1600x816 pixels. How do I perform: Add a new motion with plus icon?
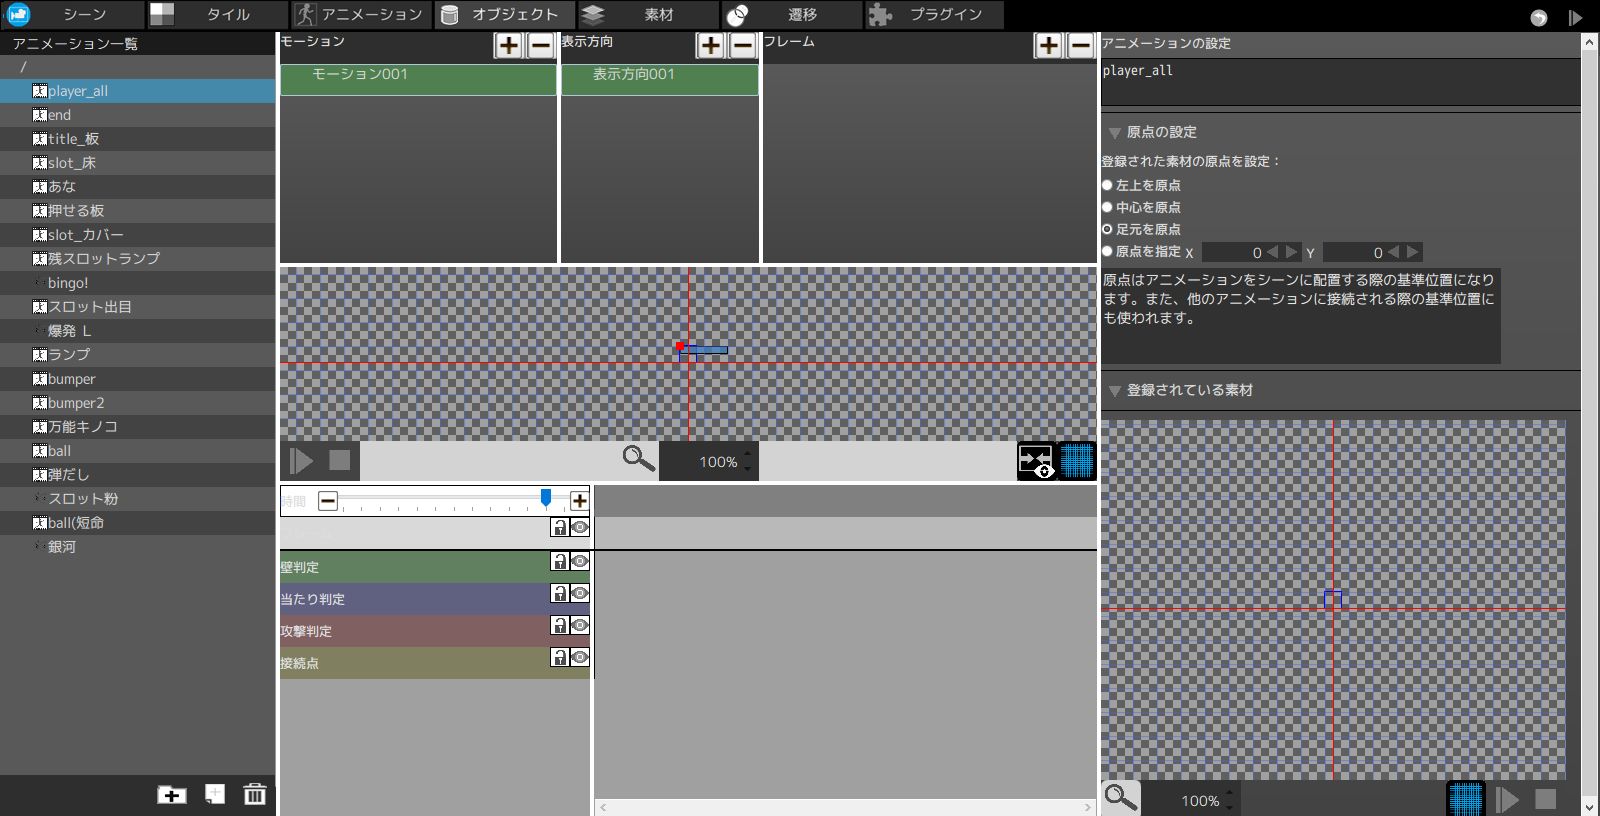[508, 45]
